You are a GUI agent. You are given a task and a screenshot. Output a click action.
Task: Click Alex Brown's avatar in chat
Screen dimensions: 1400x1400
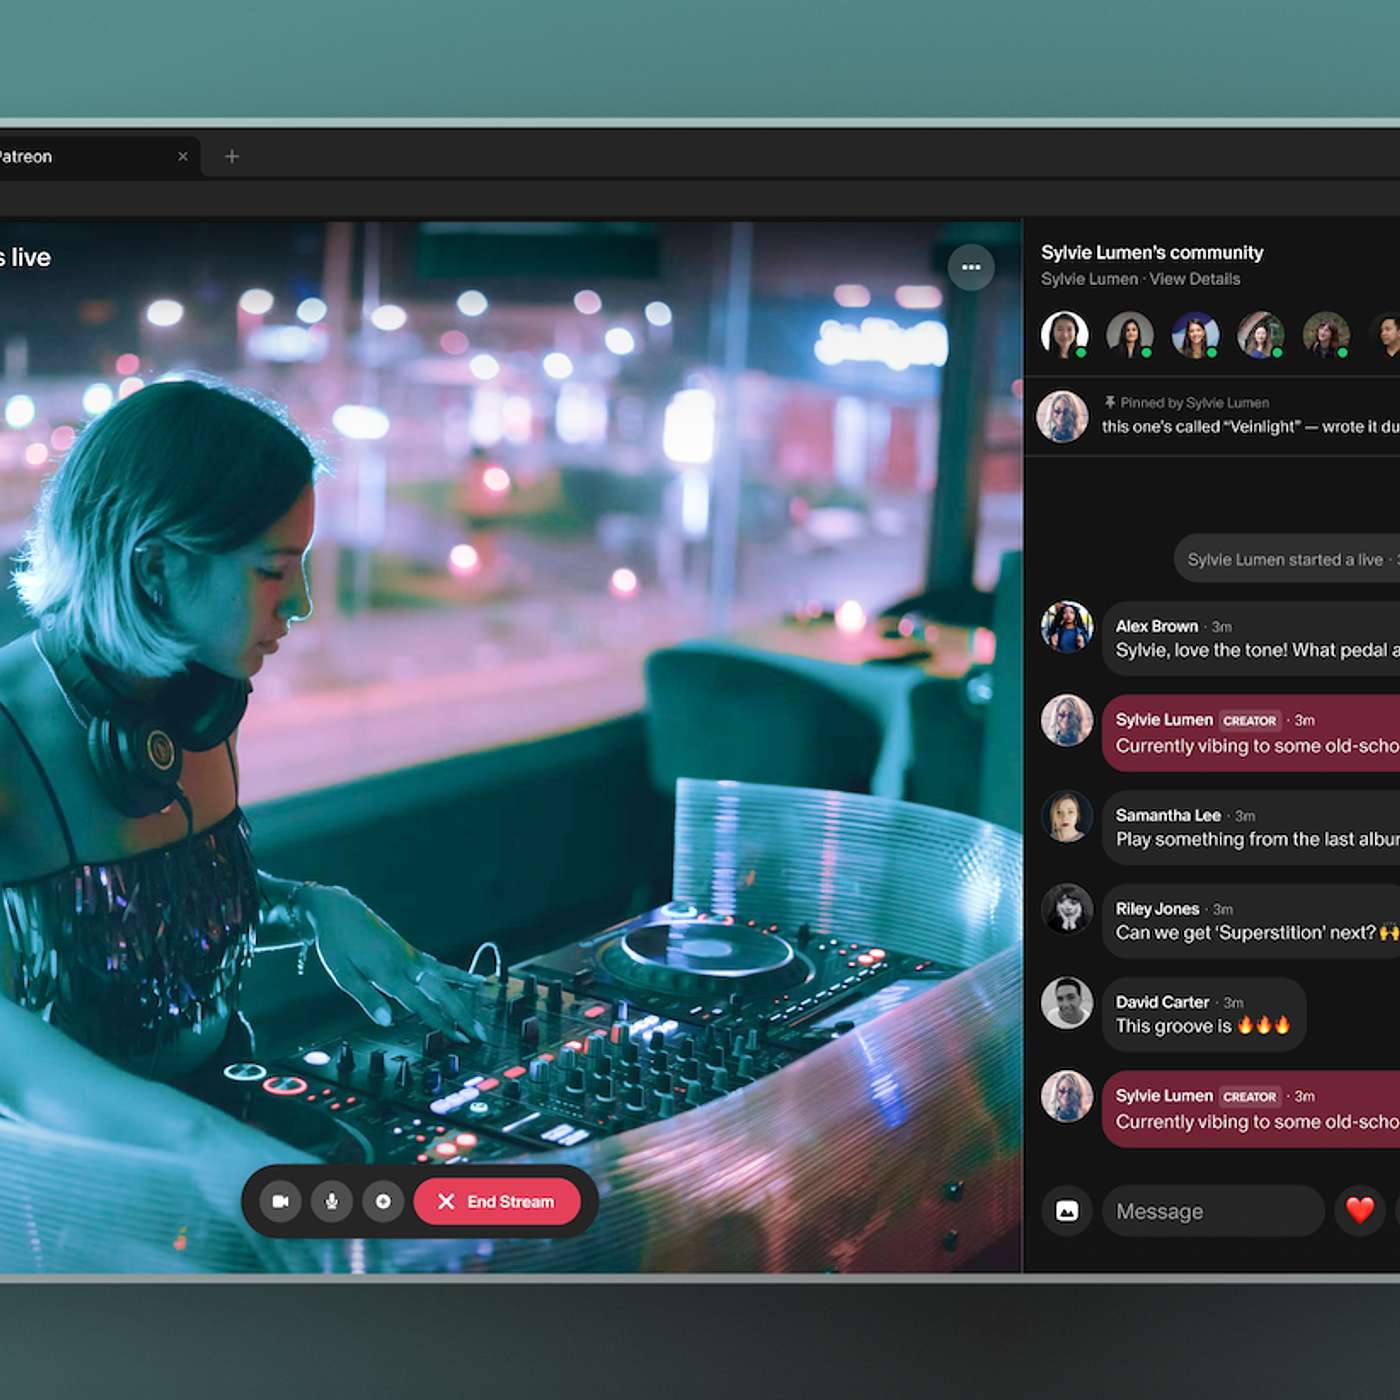point(1066,627)
